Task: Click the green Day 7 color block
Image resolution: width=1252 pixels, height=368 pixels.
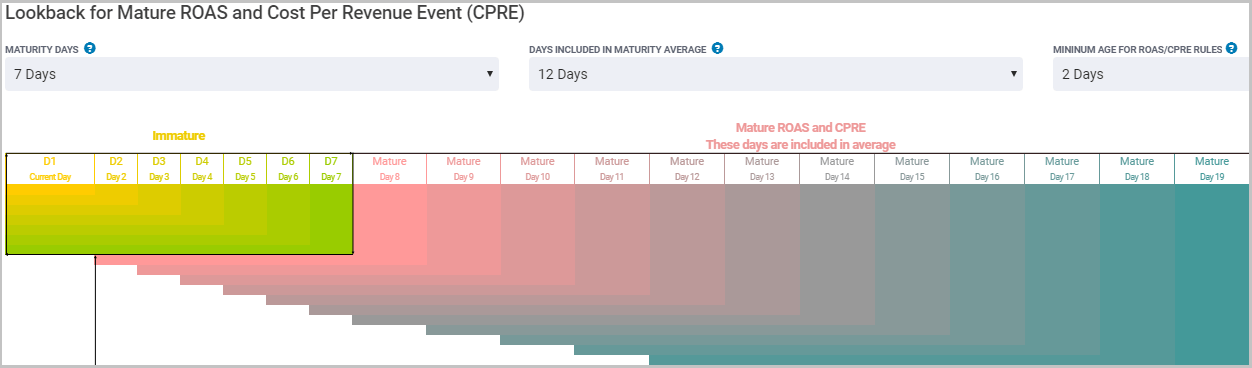Action: point(331,219)
